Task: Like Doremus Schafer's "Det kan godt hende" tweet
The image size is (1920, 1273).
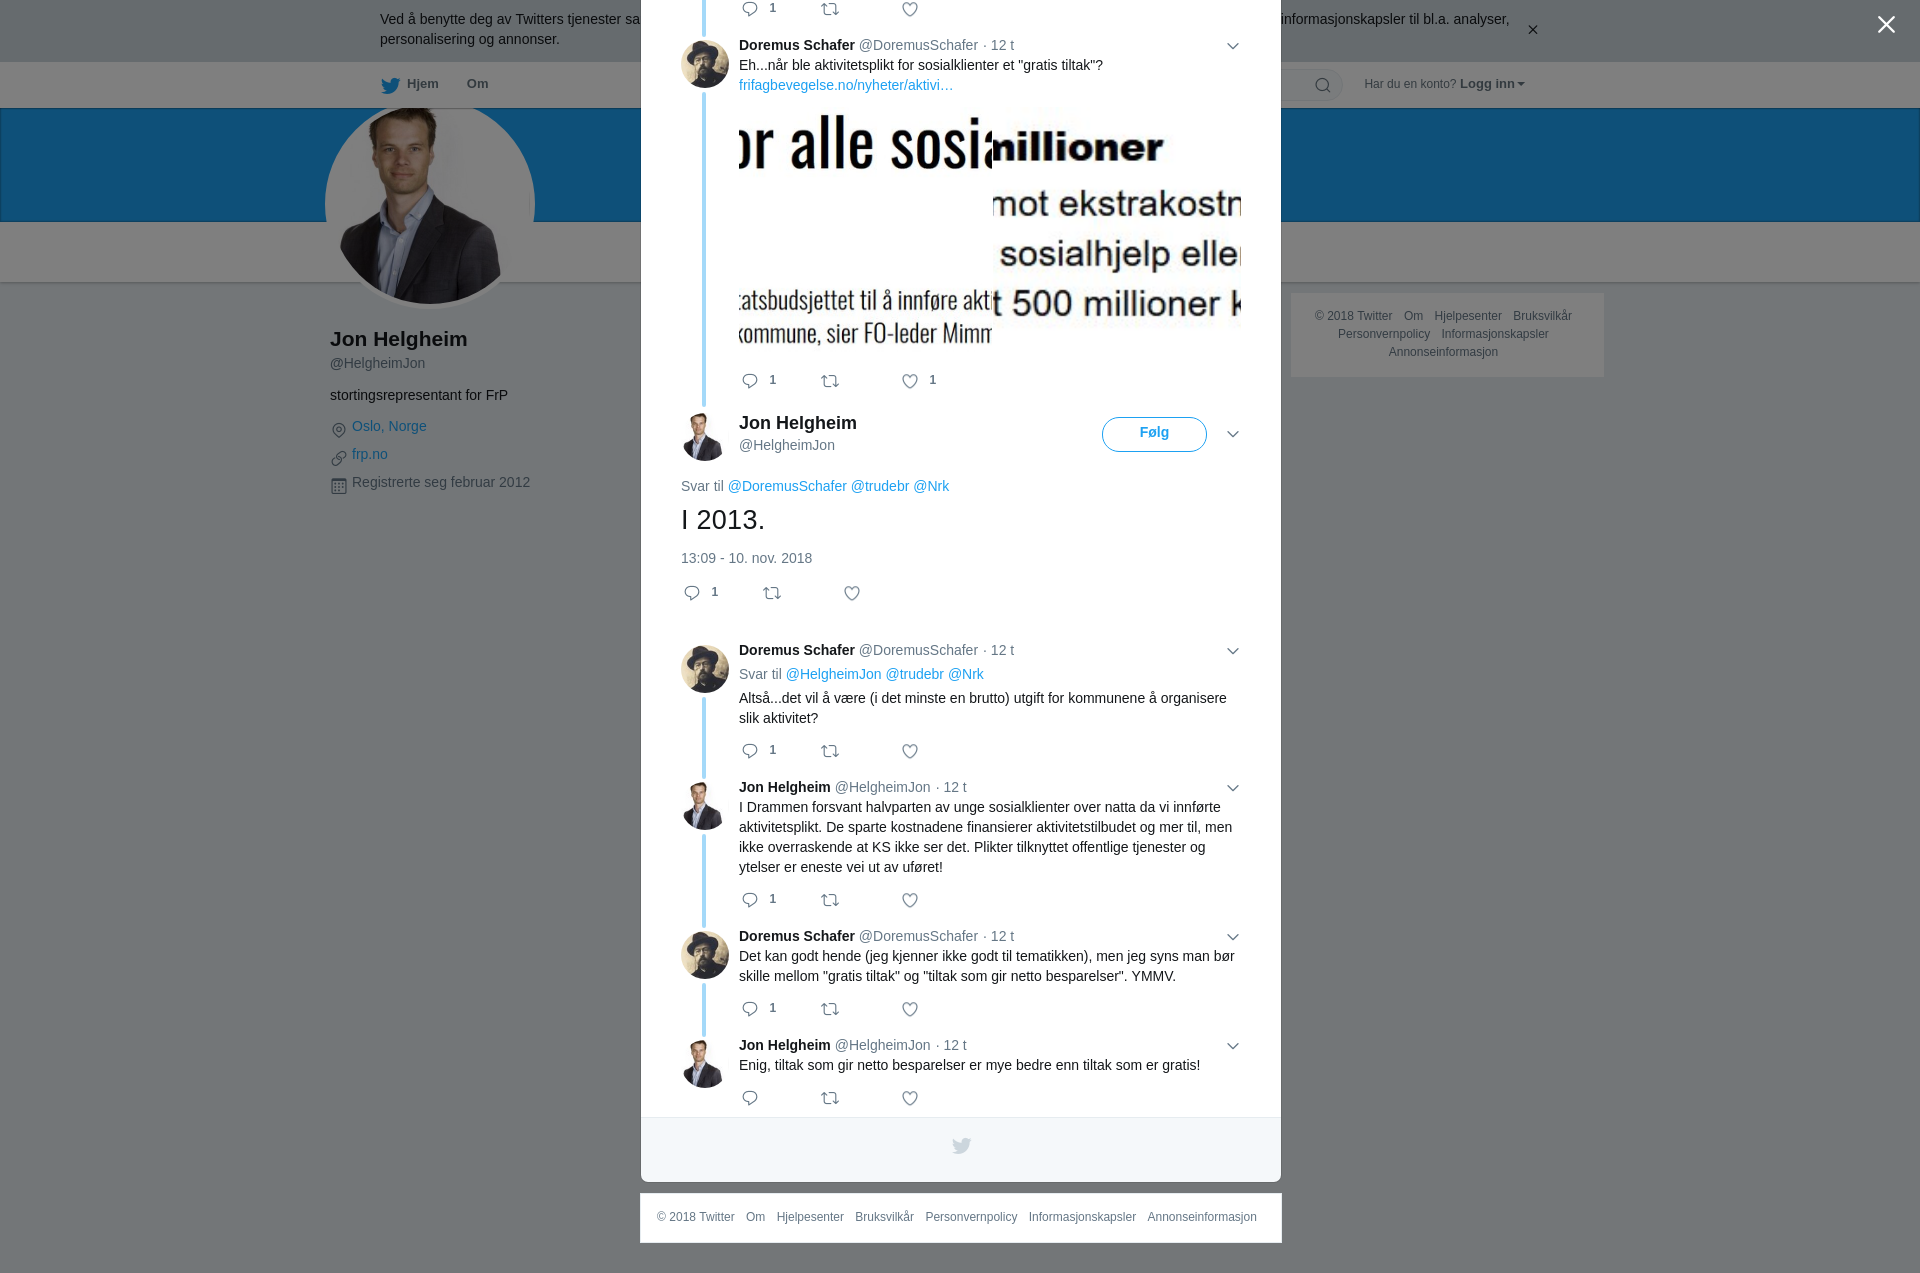Action: (910, 1010)
